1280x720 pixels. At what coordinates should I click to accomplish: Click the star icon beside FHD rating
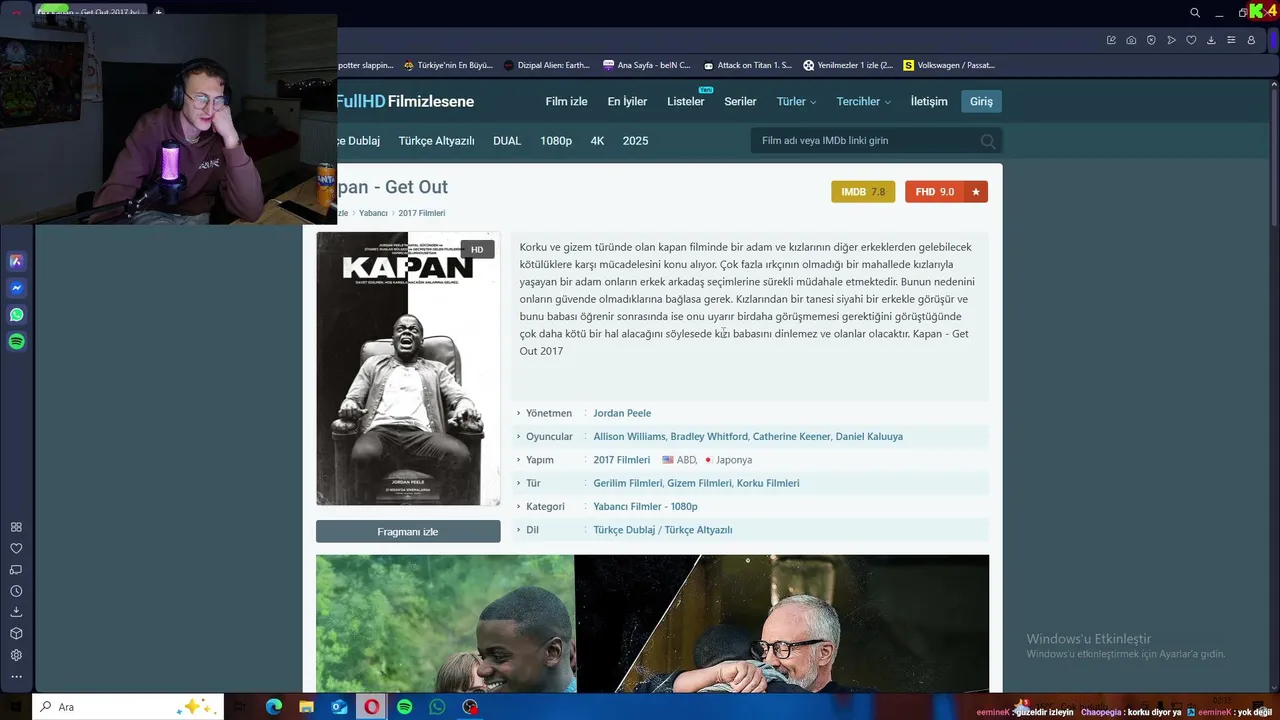(976, 192)
